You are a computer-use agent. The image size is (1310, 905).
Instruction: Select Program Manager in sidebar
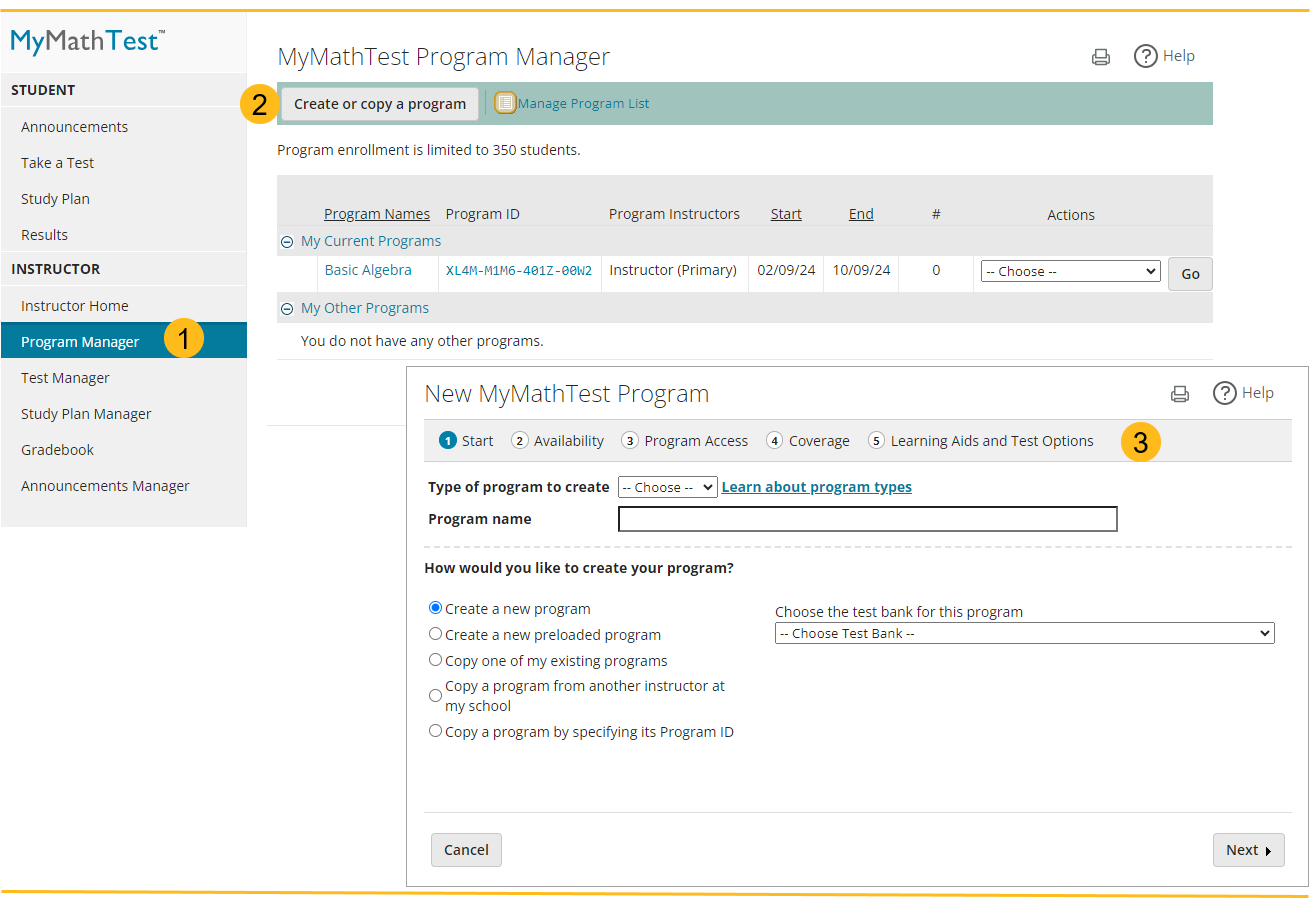[124, 341]
